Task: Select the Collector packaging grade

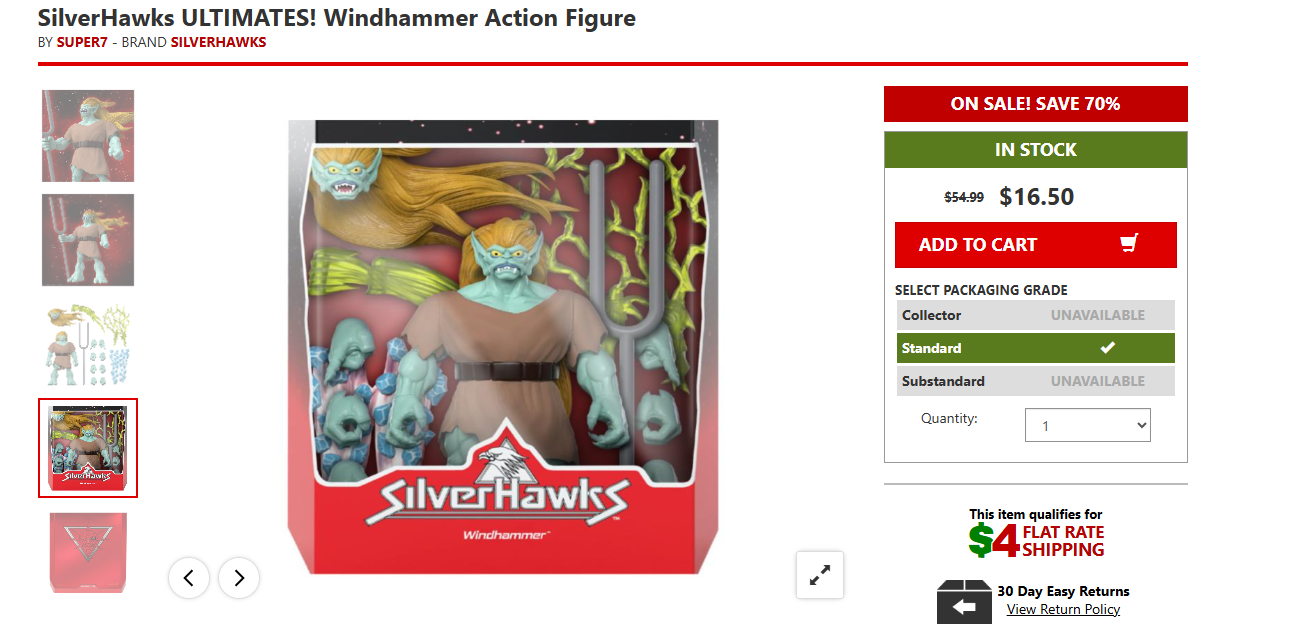Action: [x=1035, y=315]
